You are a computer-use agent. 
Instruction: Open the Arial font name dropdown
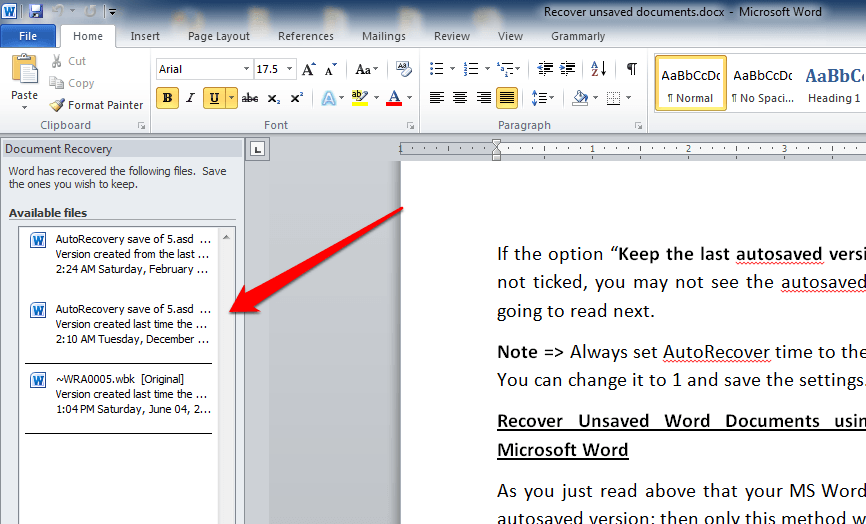pos(246,69)
